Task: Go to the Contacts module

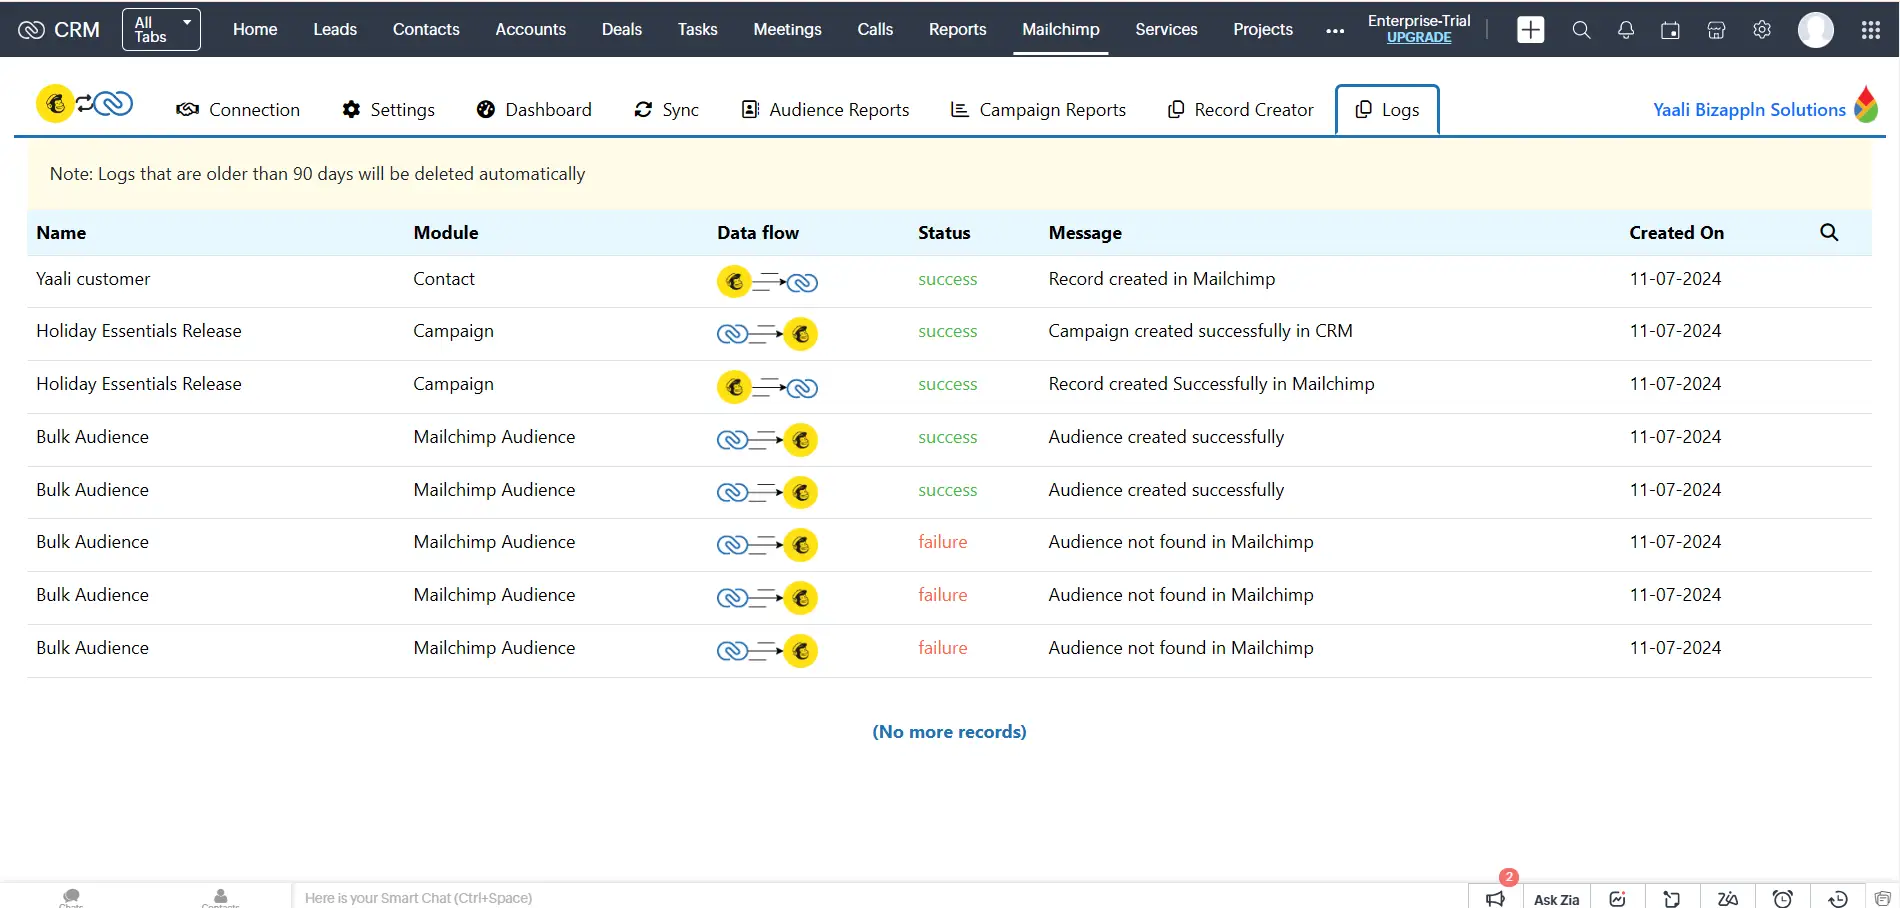Action: click(x=426, y=29)
